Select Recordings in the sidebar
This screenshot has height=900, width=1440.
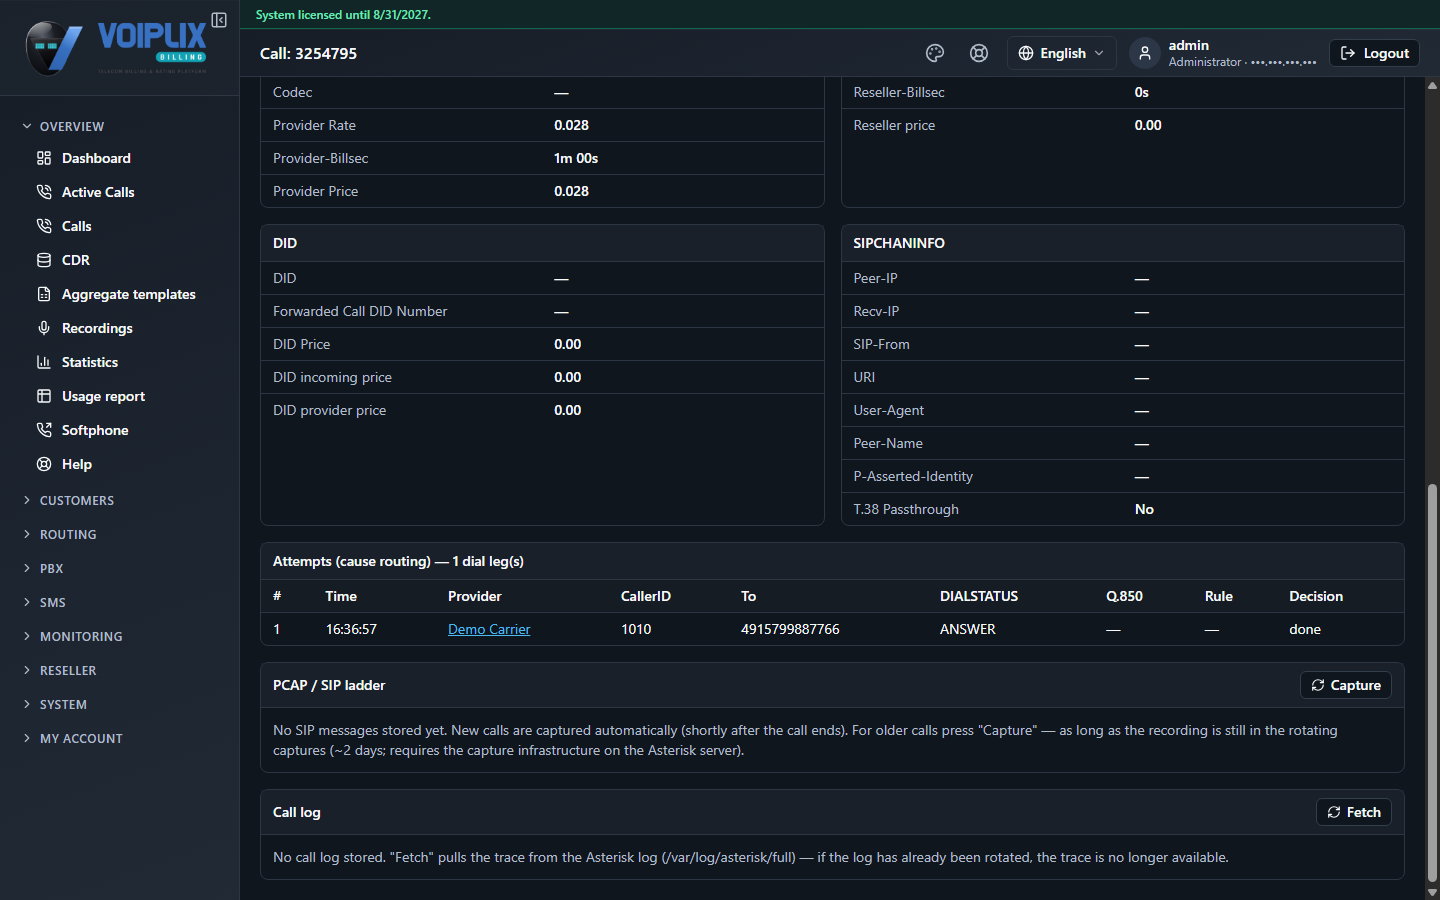tap(97, 328)
